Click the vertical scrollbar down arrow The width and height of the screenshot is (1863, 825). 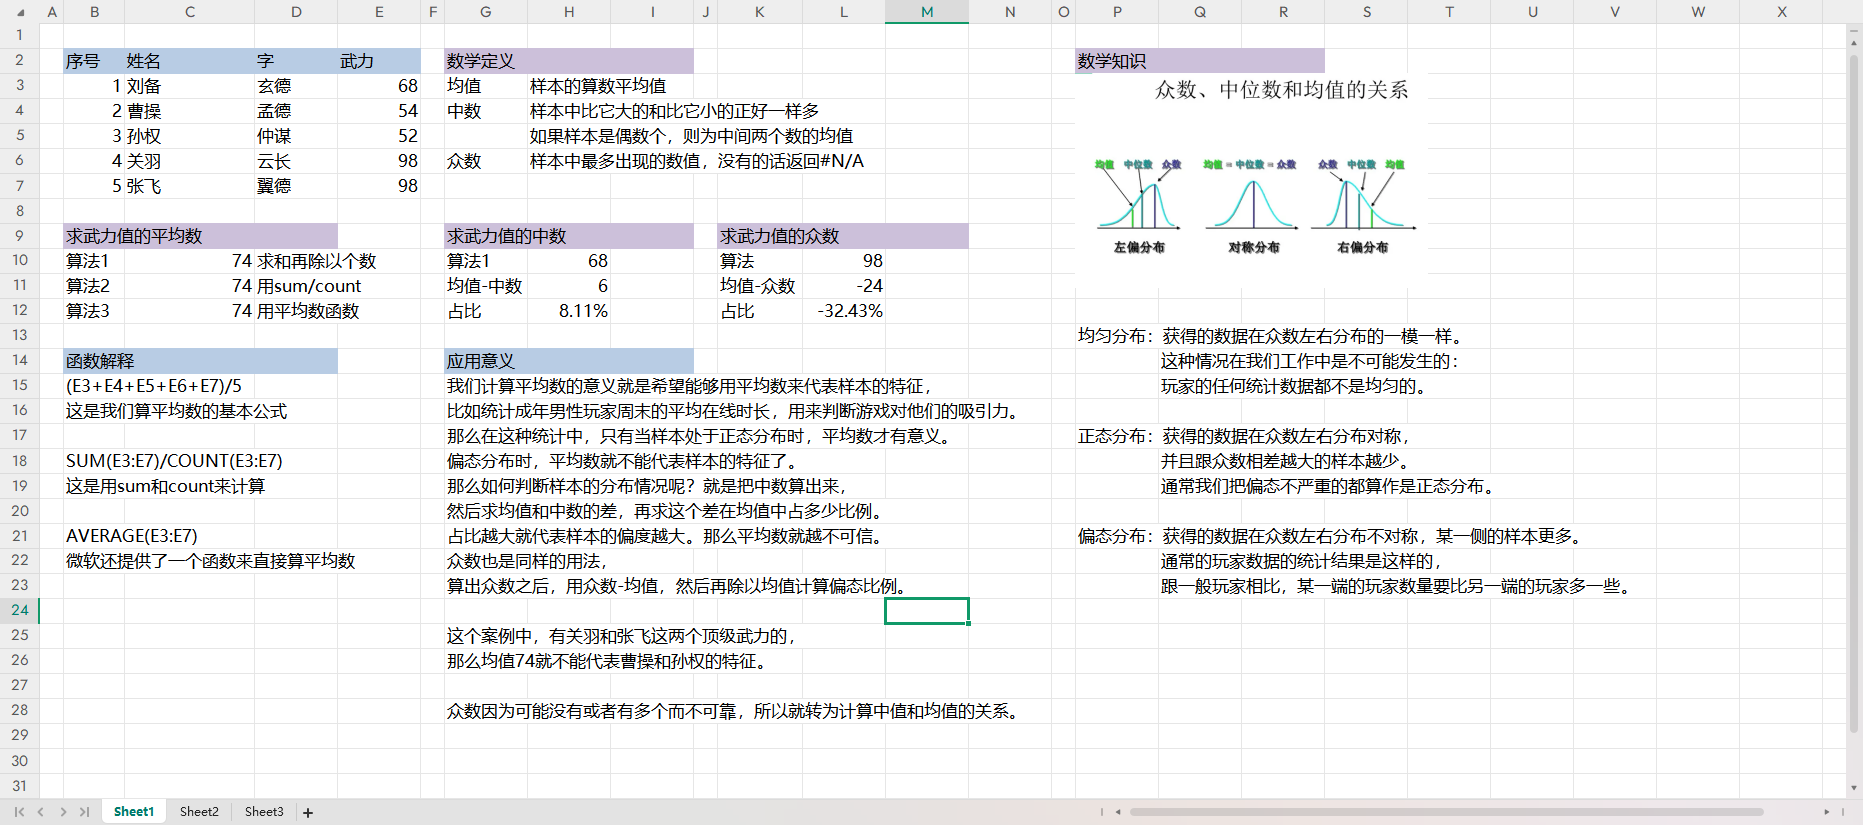pos(1854,788)
